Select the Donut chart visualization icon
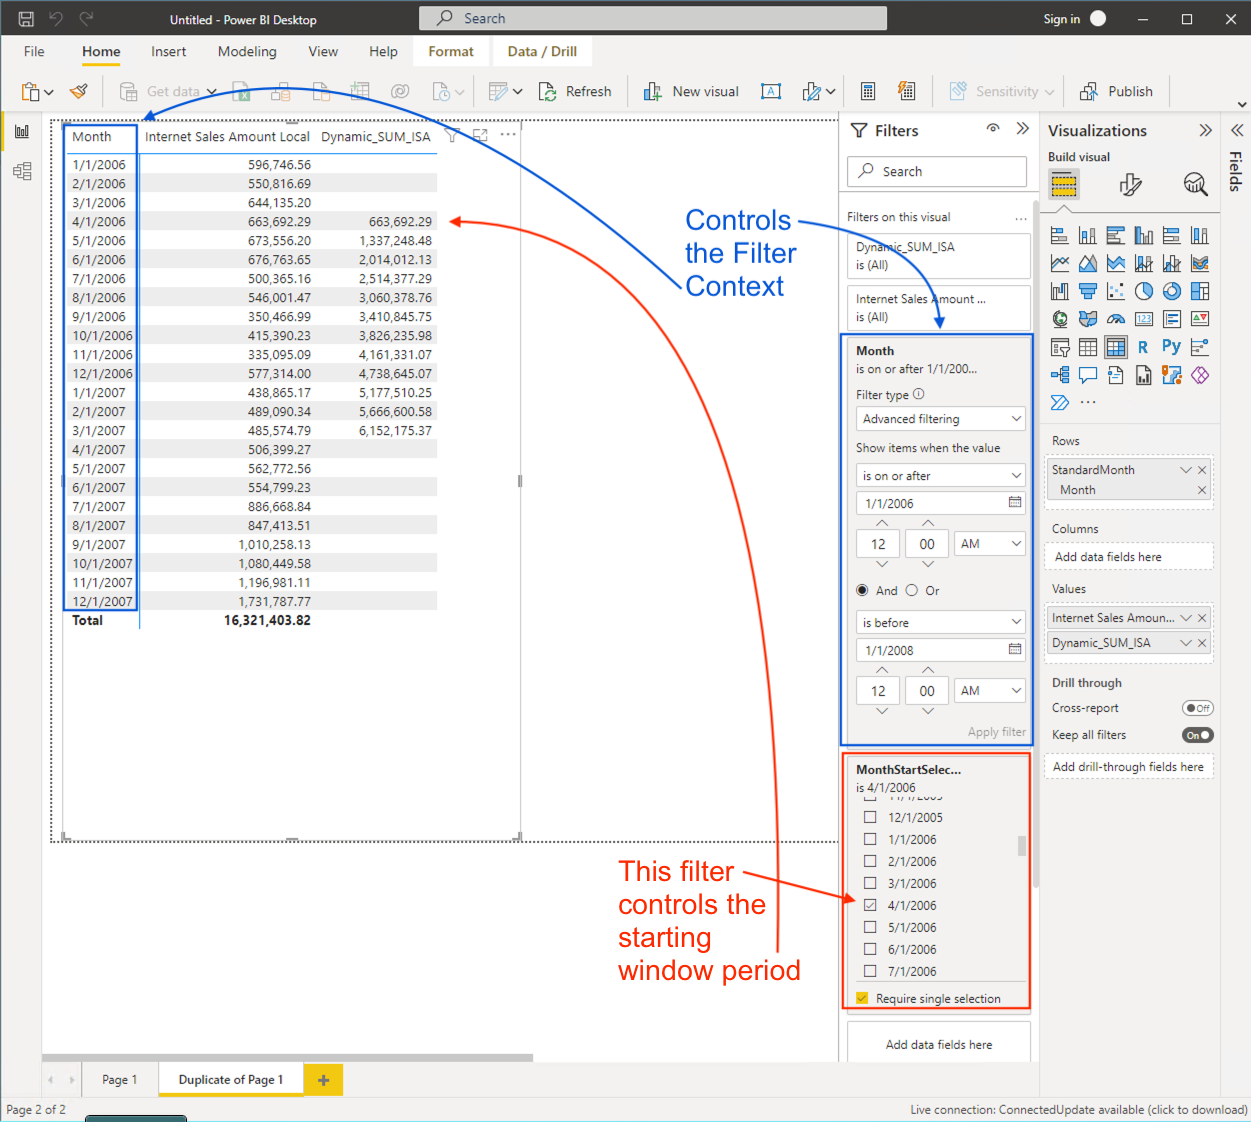The width and height of the screenshot is (1251, 1122). pos(1172,291)
